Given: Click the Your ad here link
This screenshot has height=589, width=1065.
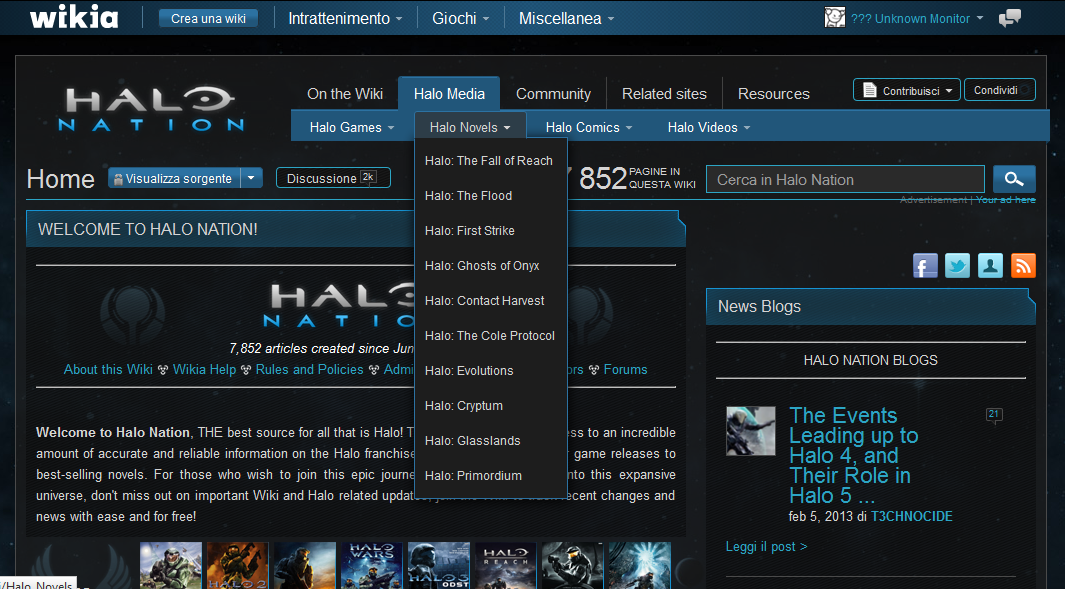Looking at the screenshot, I should pos(1006,200).
